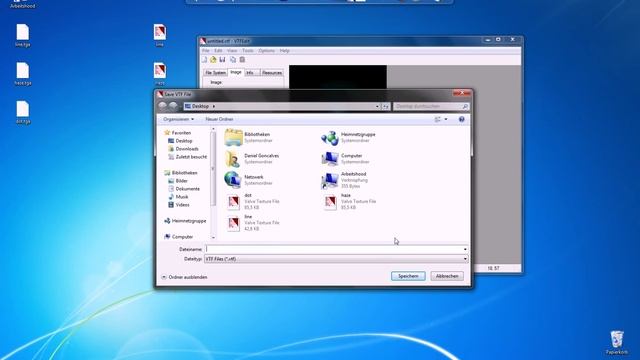Click the Save icon in VTFEdit toolbar
The image size is (640, 360).
click(x=222, y=60)
